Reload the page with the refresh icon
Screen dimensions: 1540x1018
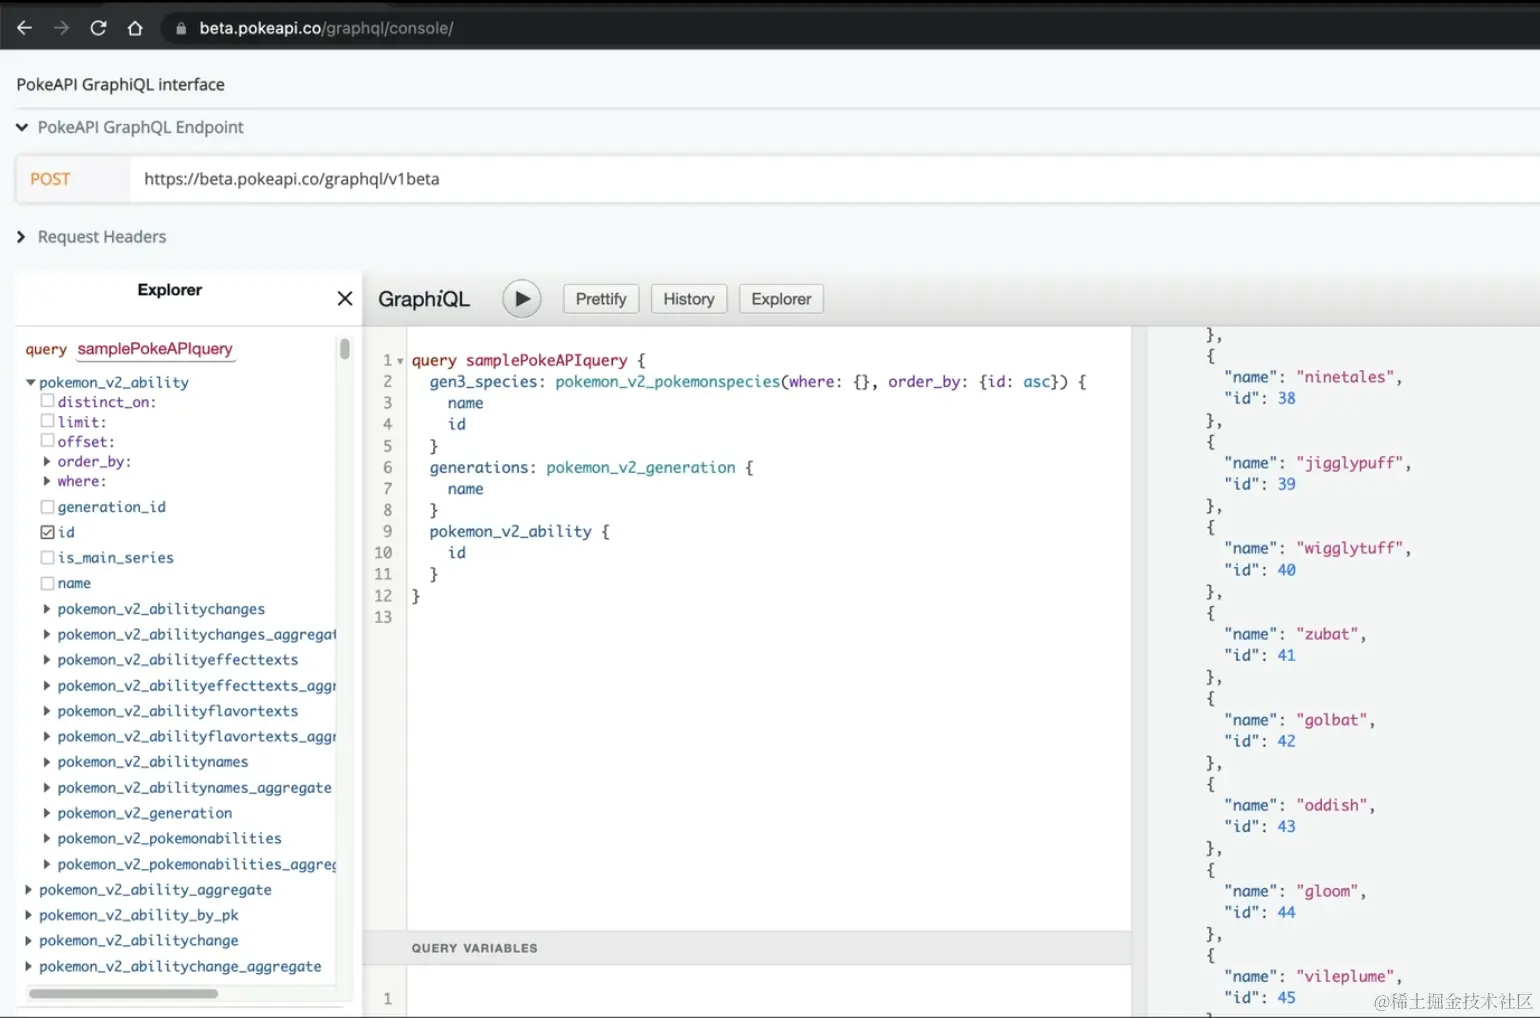click(x=98, y=28)
